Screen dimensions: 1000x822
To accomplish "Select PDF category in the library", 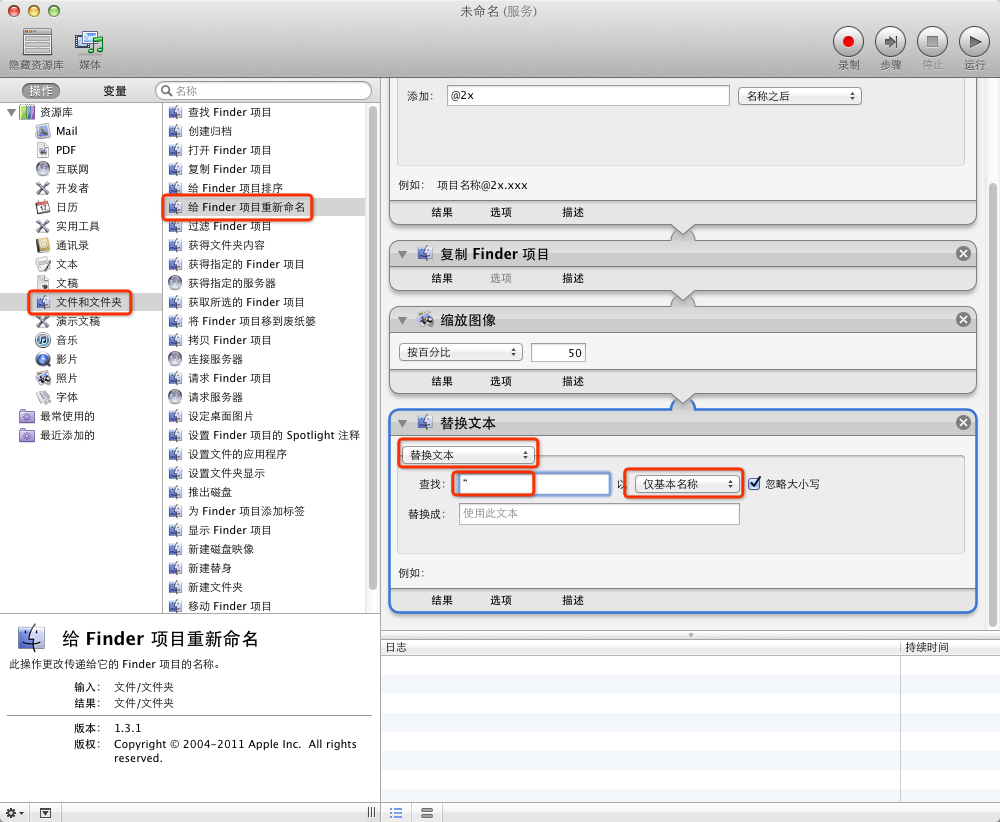I will pyautogui.click(x=66, y=150).
